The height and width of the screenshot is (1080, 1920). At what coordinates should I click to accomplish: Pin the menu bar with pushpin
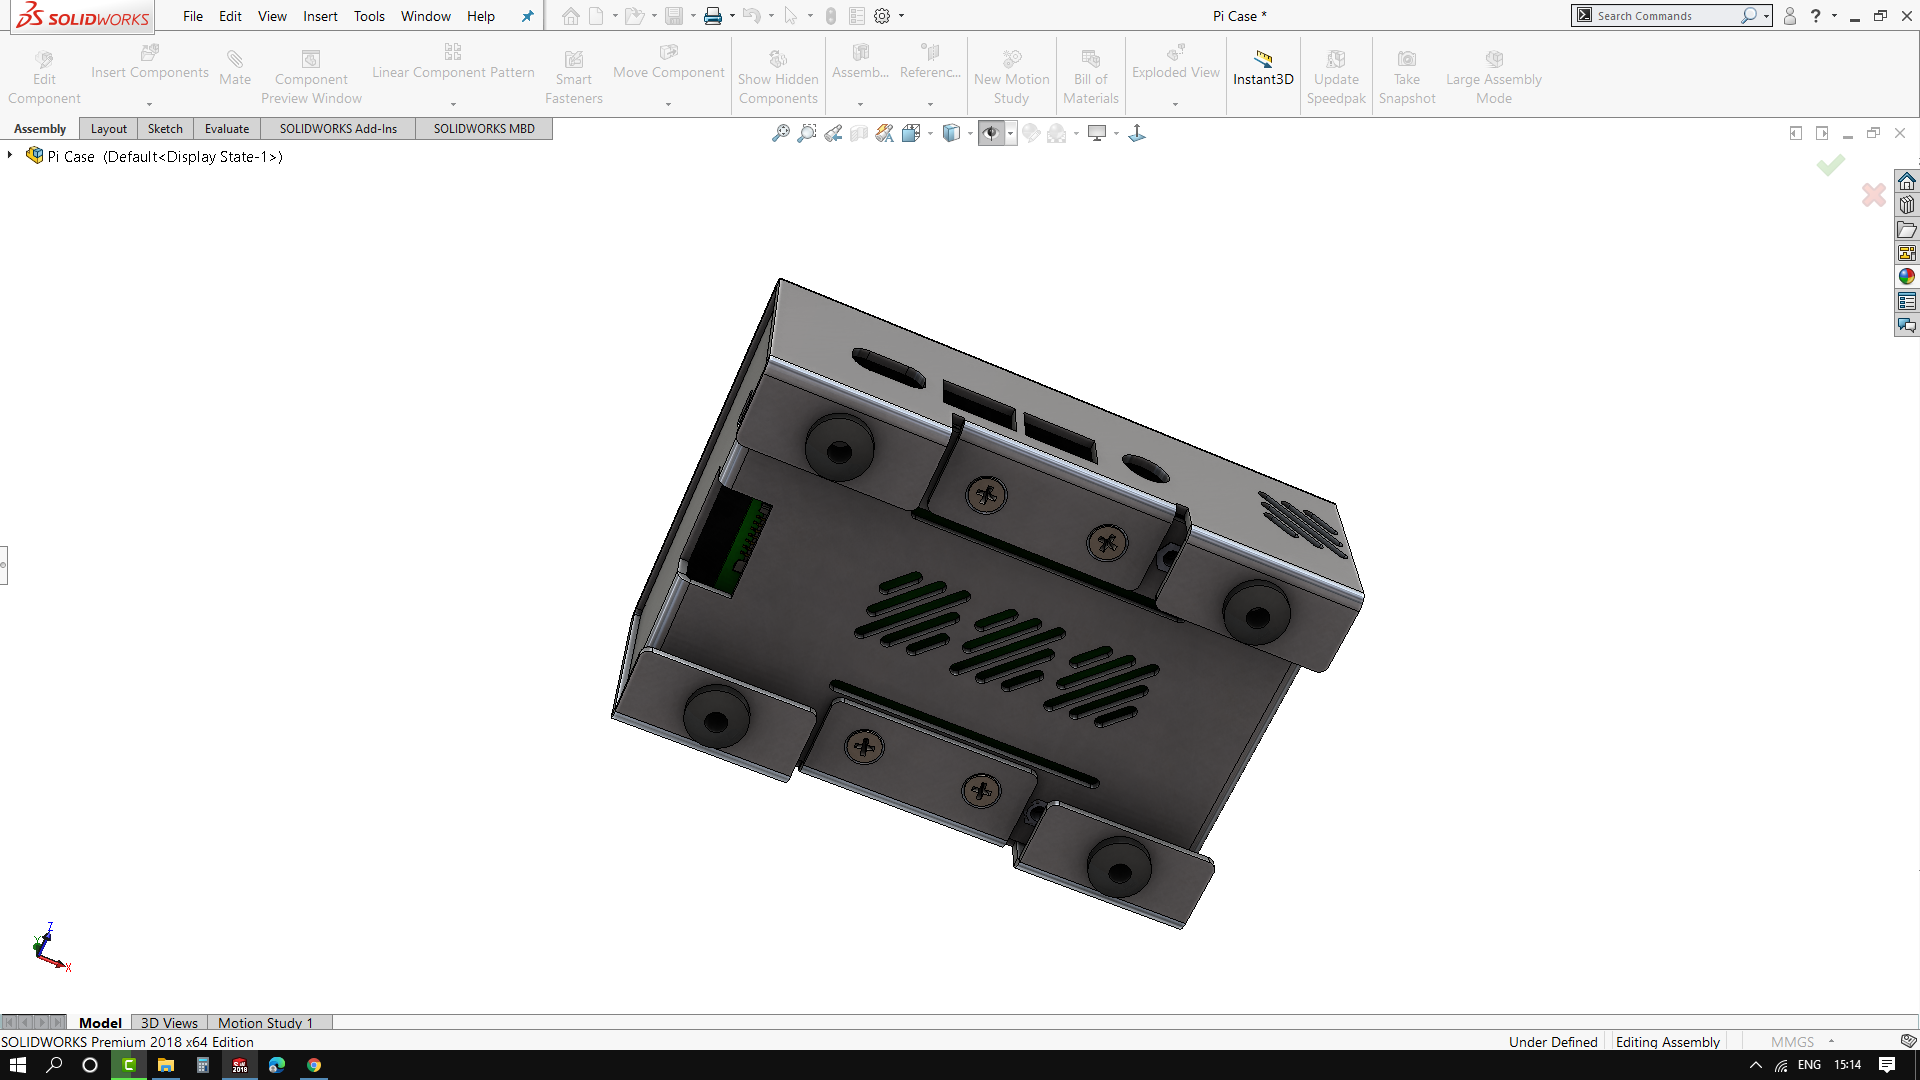(x=527, y=16)
